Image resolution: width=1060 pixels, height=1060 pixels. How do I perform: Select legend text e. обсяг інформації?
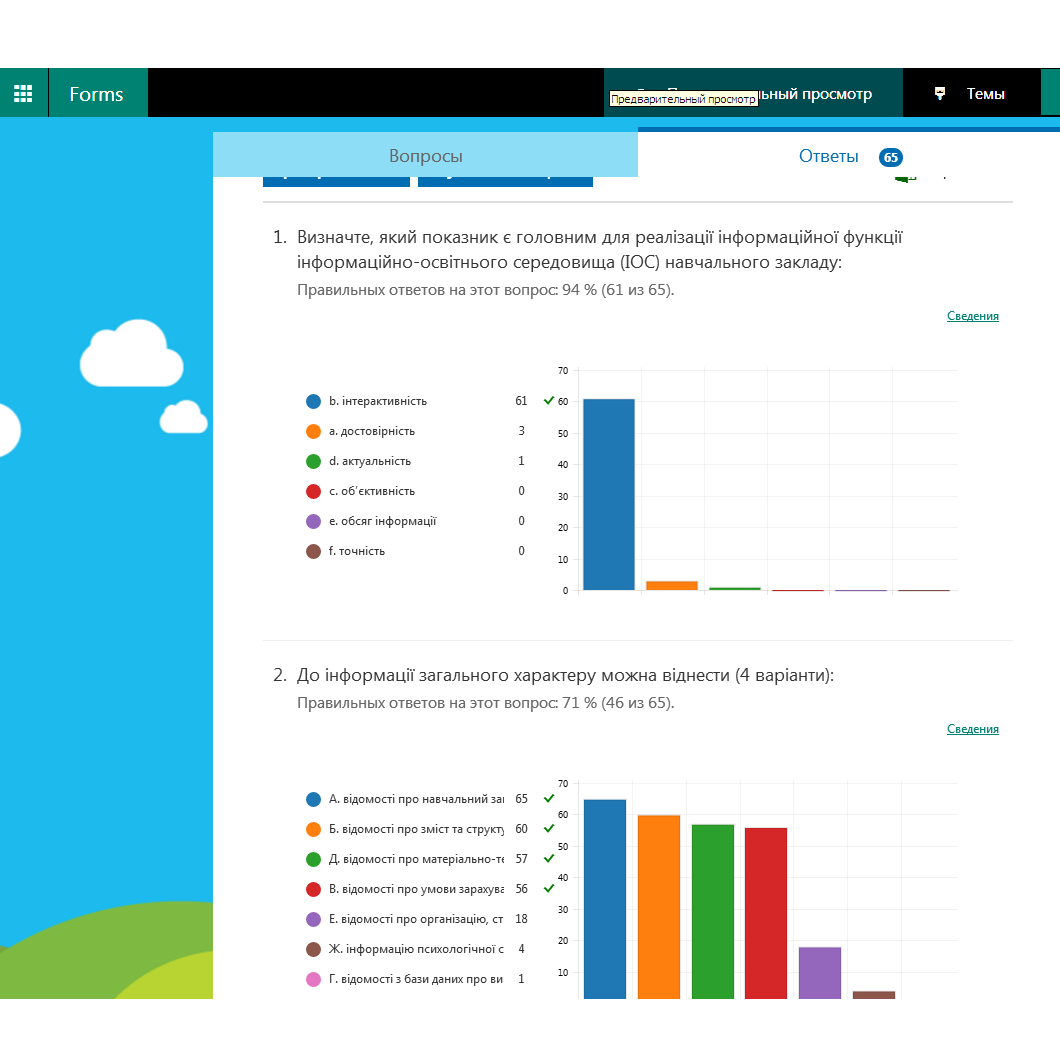point(383,521)
